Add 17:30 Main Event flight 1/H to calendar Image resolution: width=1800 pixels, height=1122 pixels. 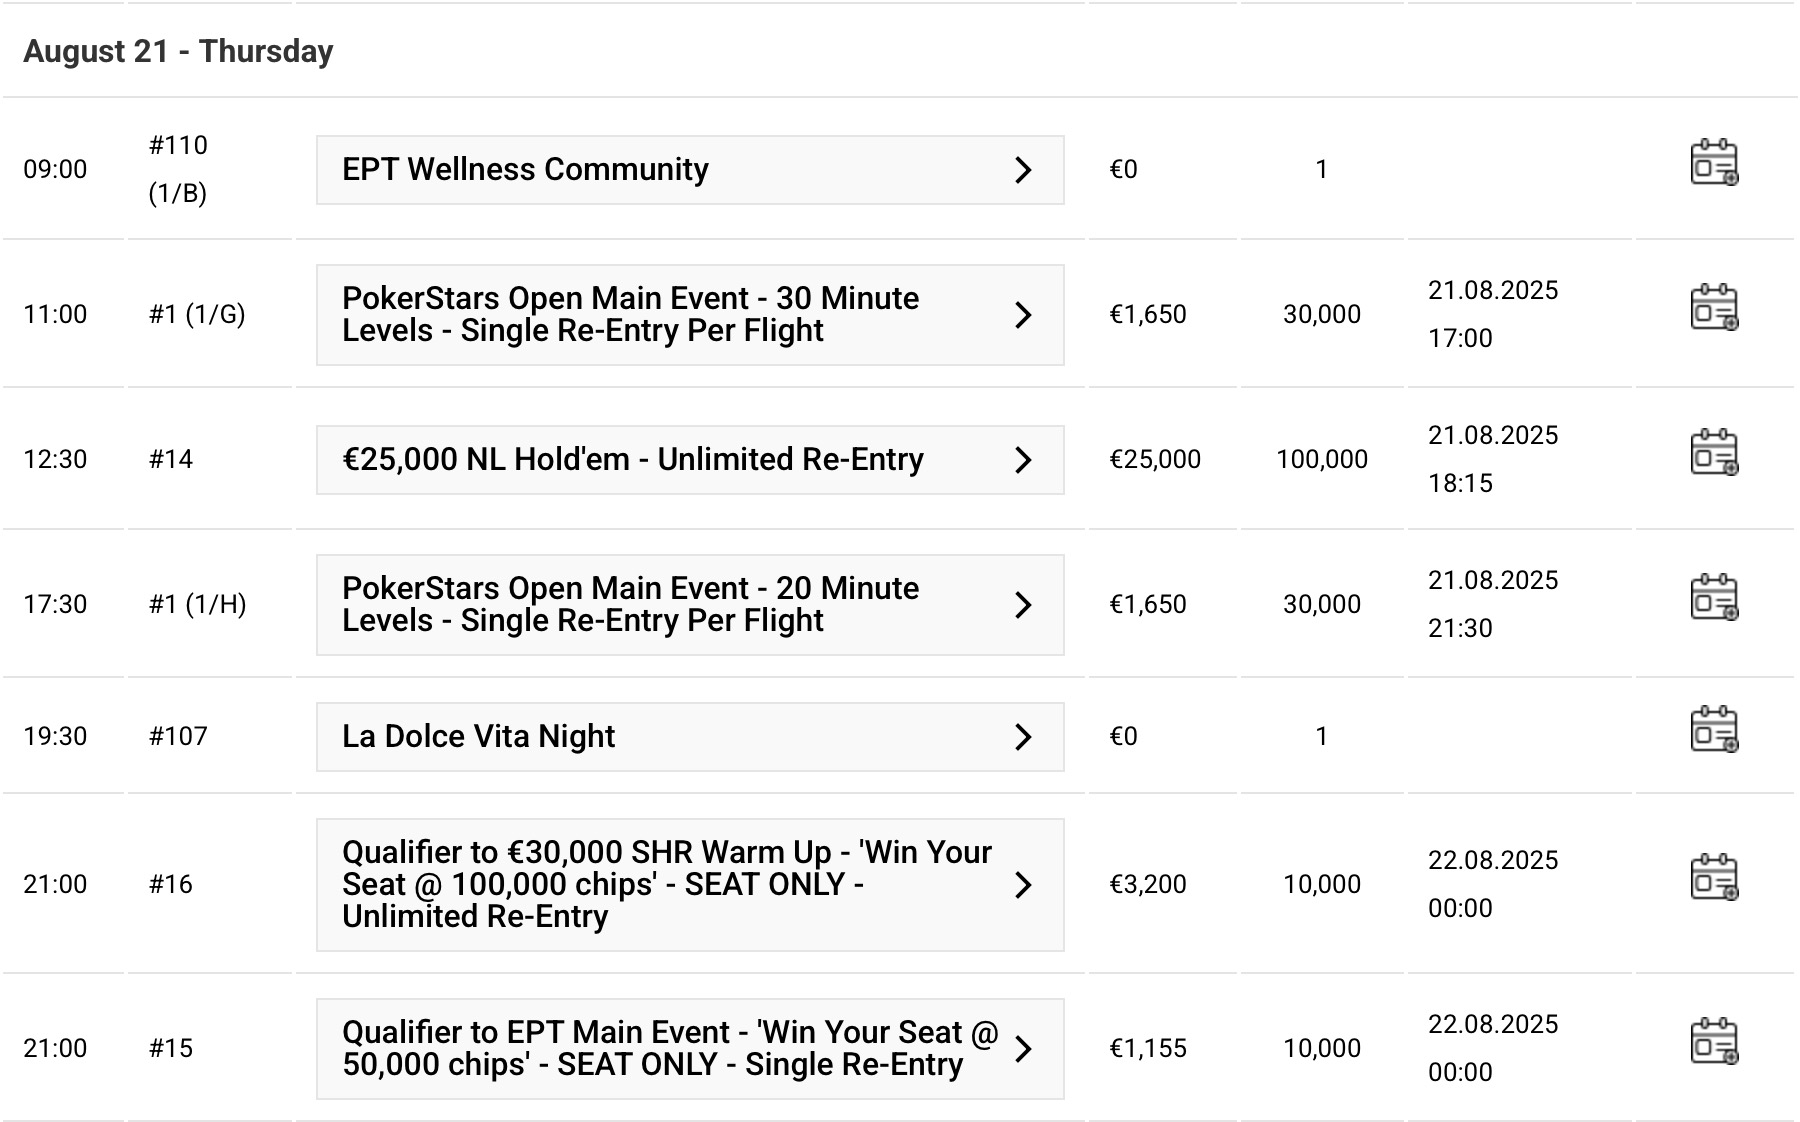[x=1714, y=598]
